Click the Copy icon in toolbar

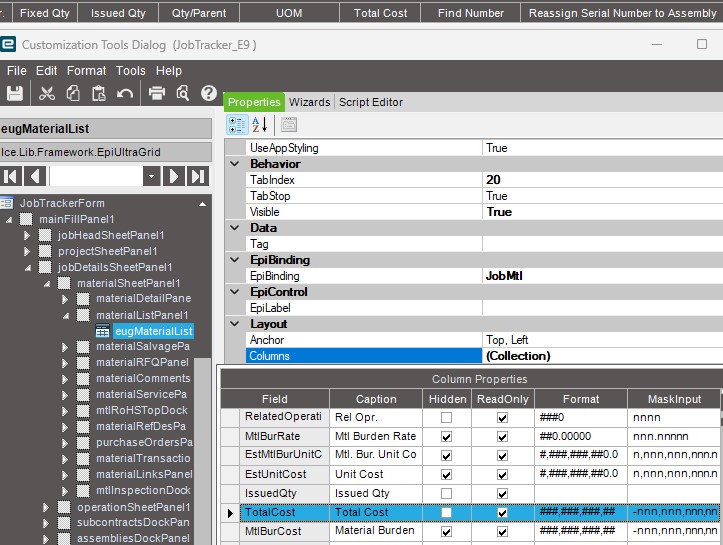(73, 93)
